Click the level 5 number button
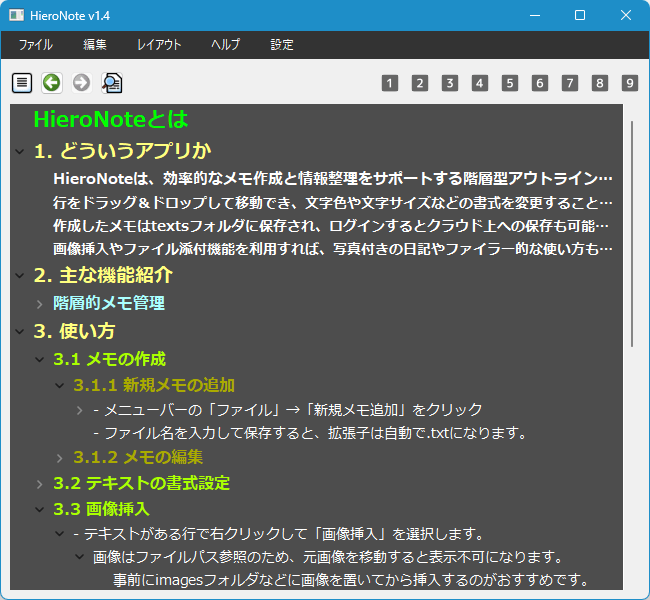The image size is (650, 600). (x=510, y=83)
